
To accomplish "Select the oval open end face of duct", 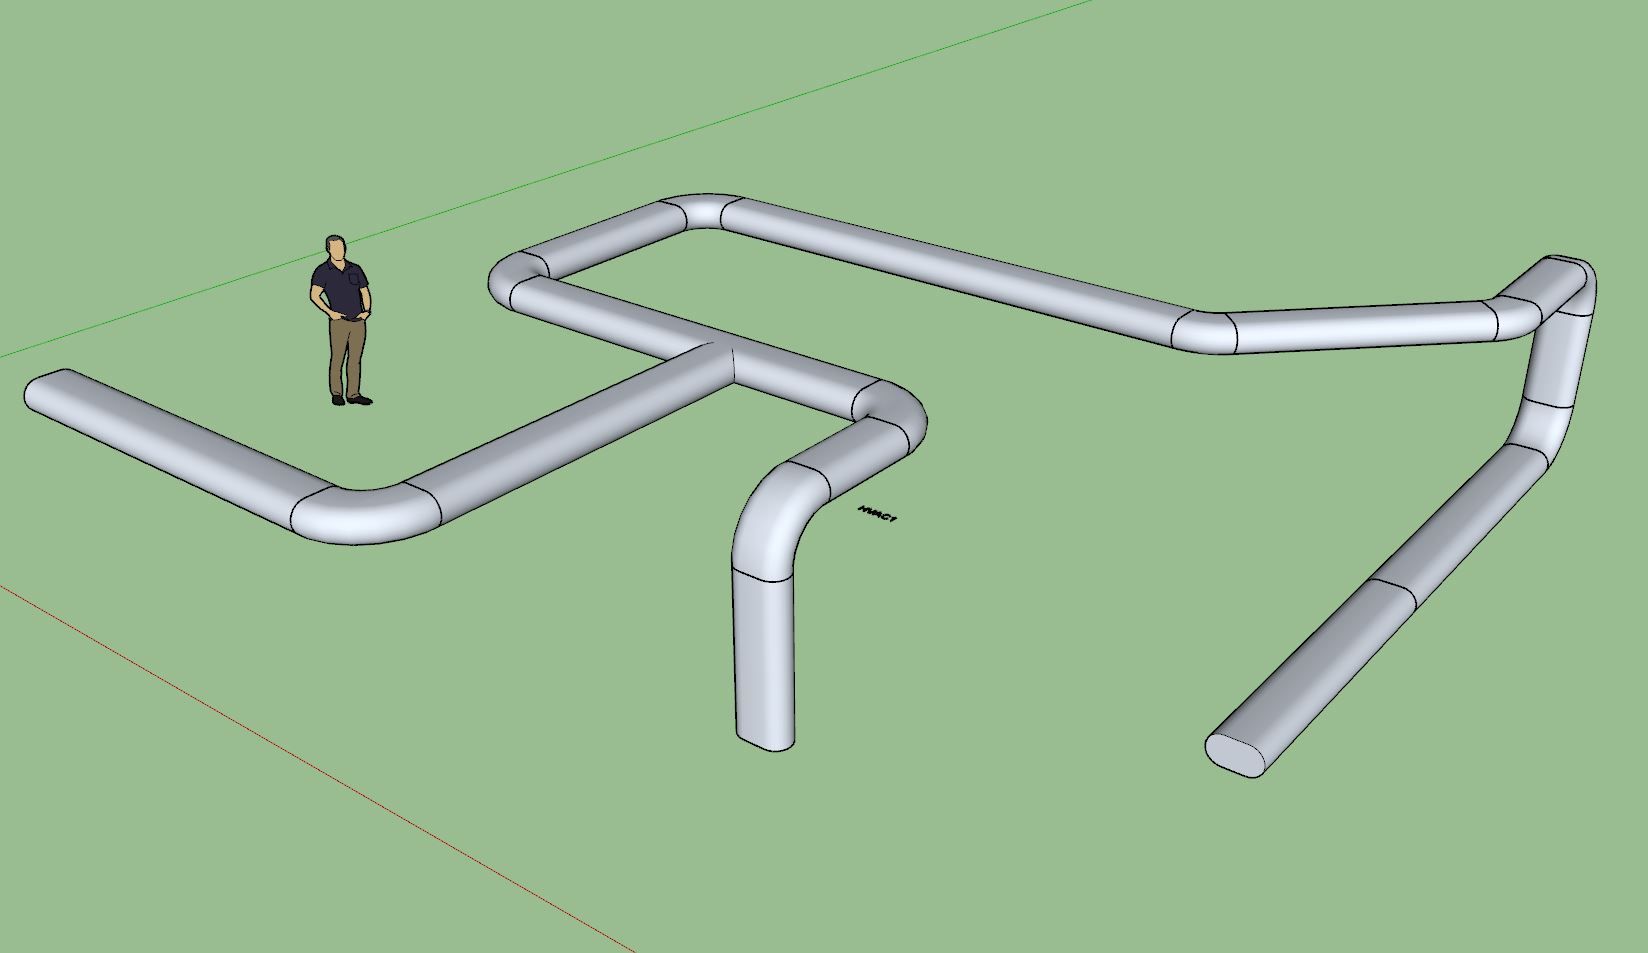I will [1235, 753].
